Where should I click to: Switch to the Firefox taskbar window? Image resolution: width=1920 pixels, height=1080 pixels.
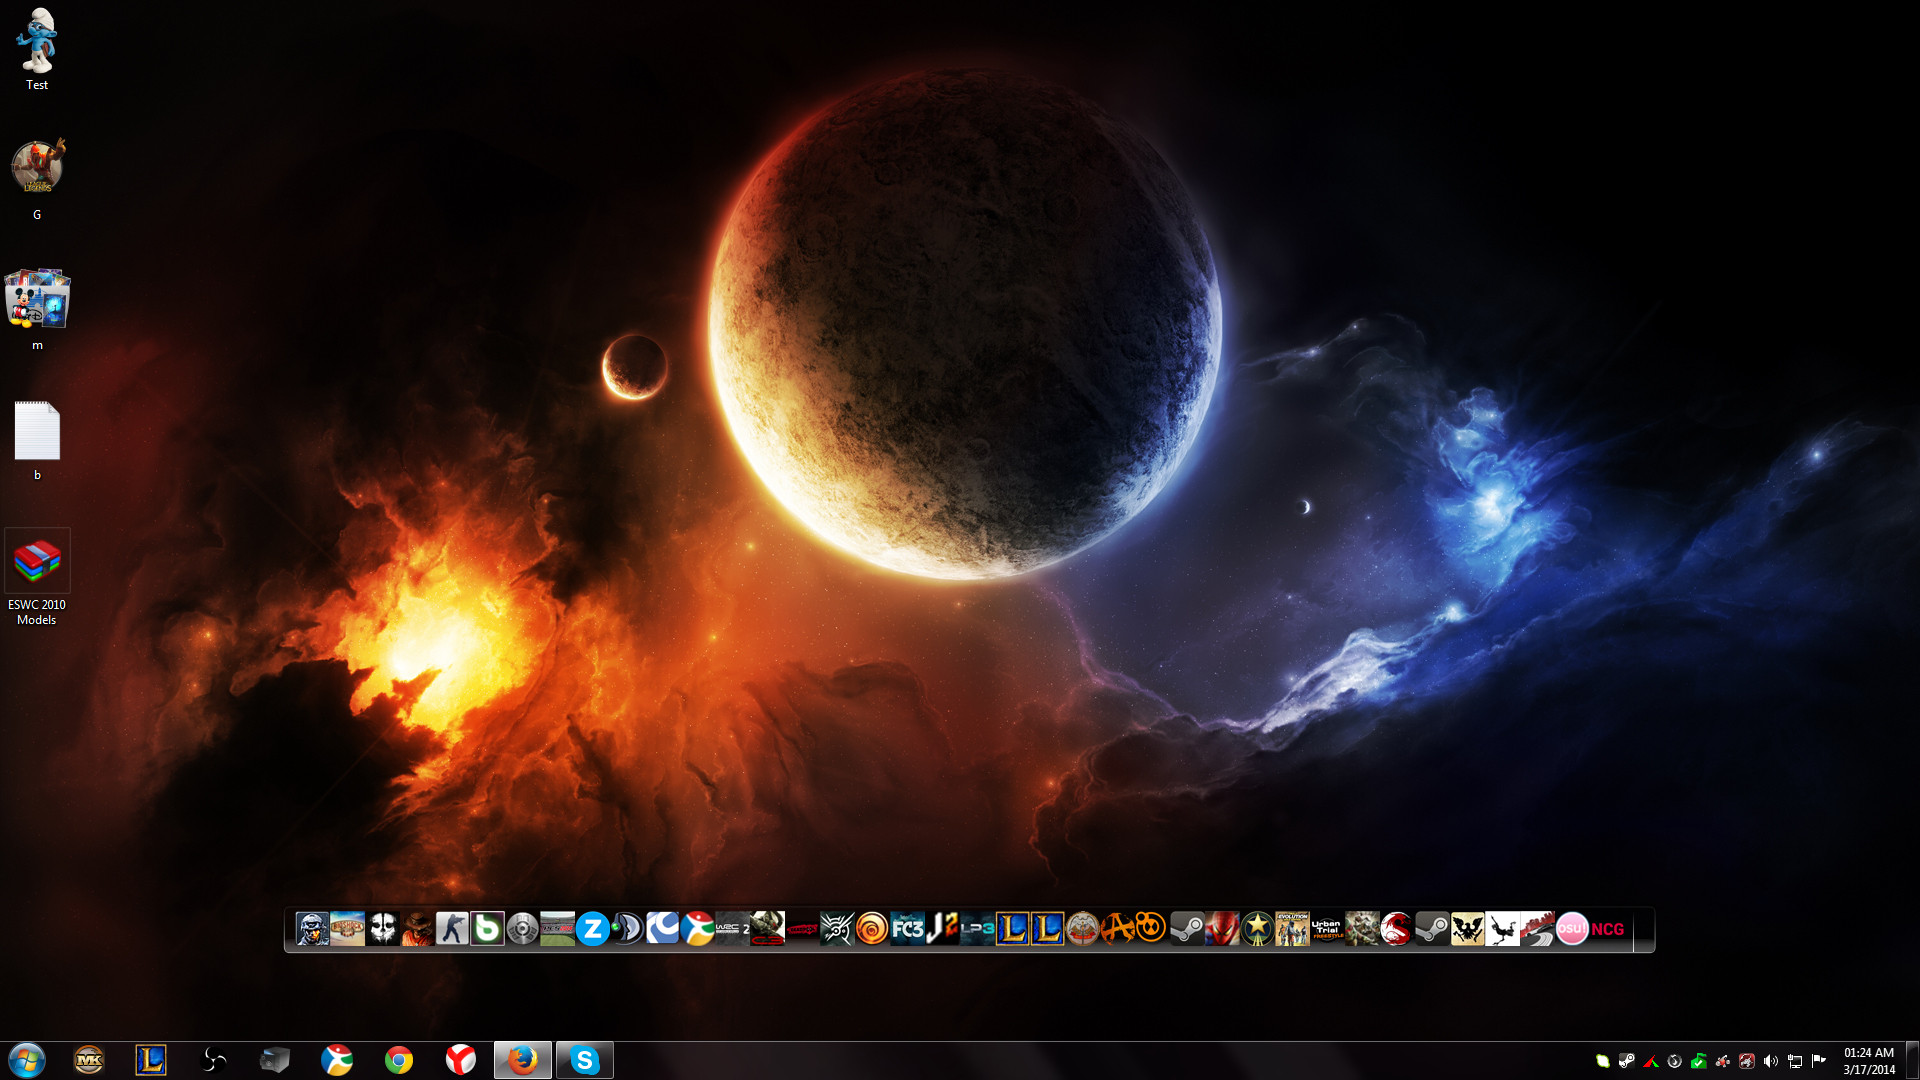coord(522,1060)
